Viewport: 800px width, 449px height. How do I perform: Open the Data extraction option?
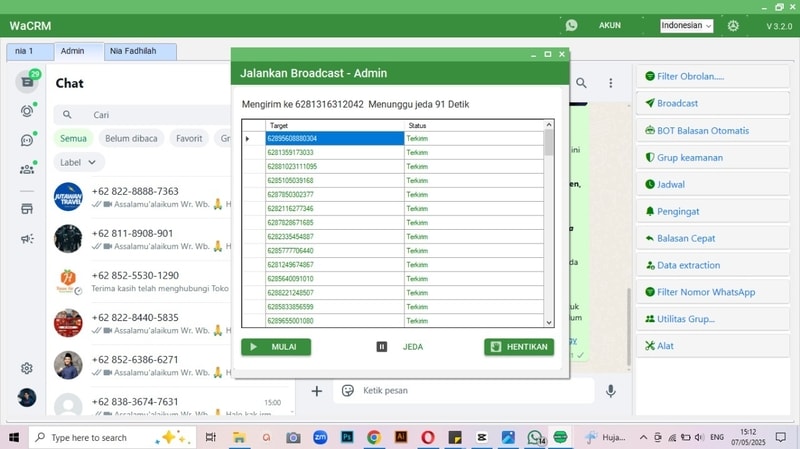point(713,265)
